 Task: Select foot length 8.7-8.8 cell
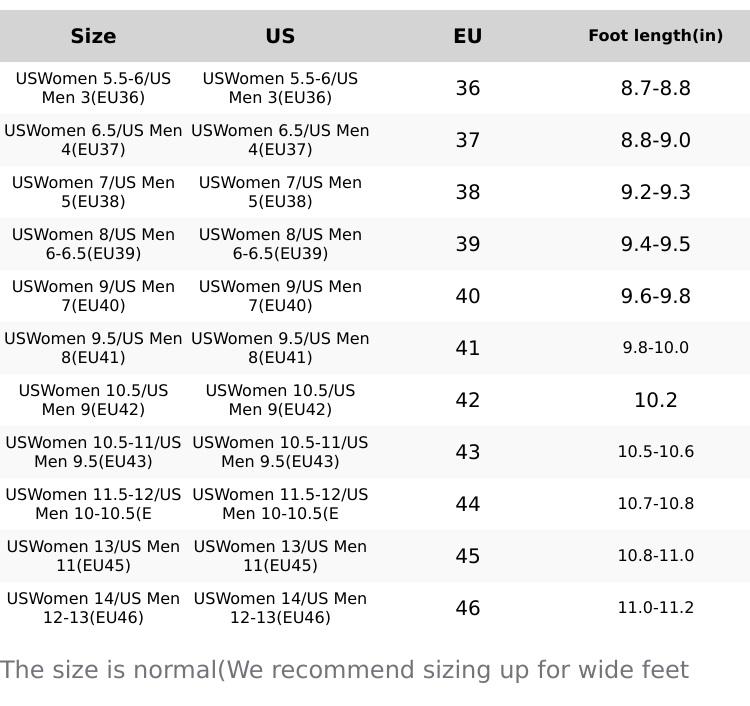(x=655, y=88)
